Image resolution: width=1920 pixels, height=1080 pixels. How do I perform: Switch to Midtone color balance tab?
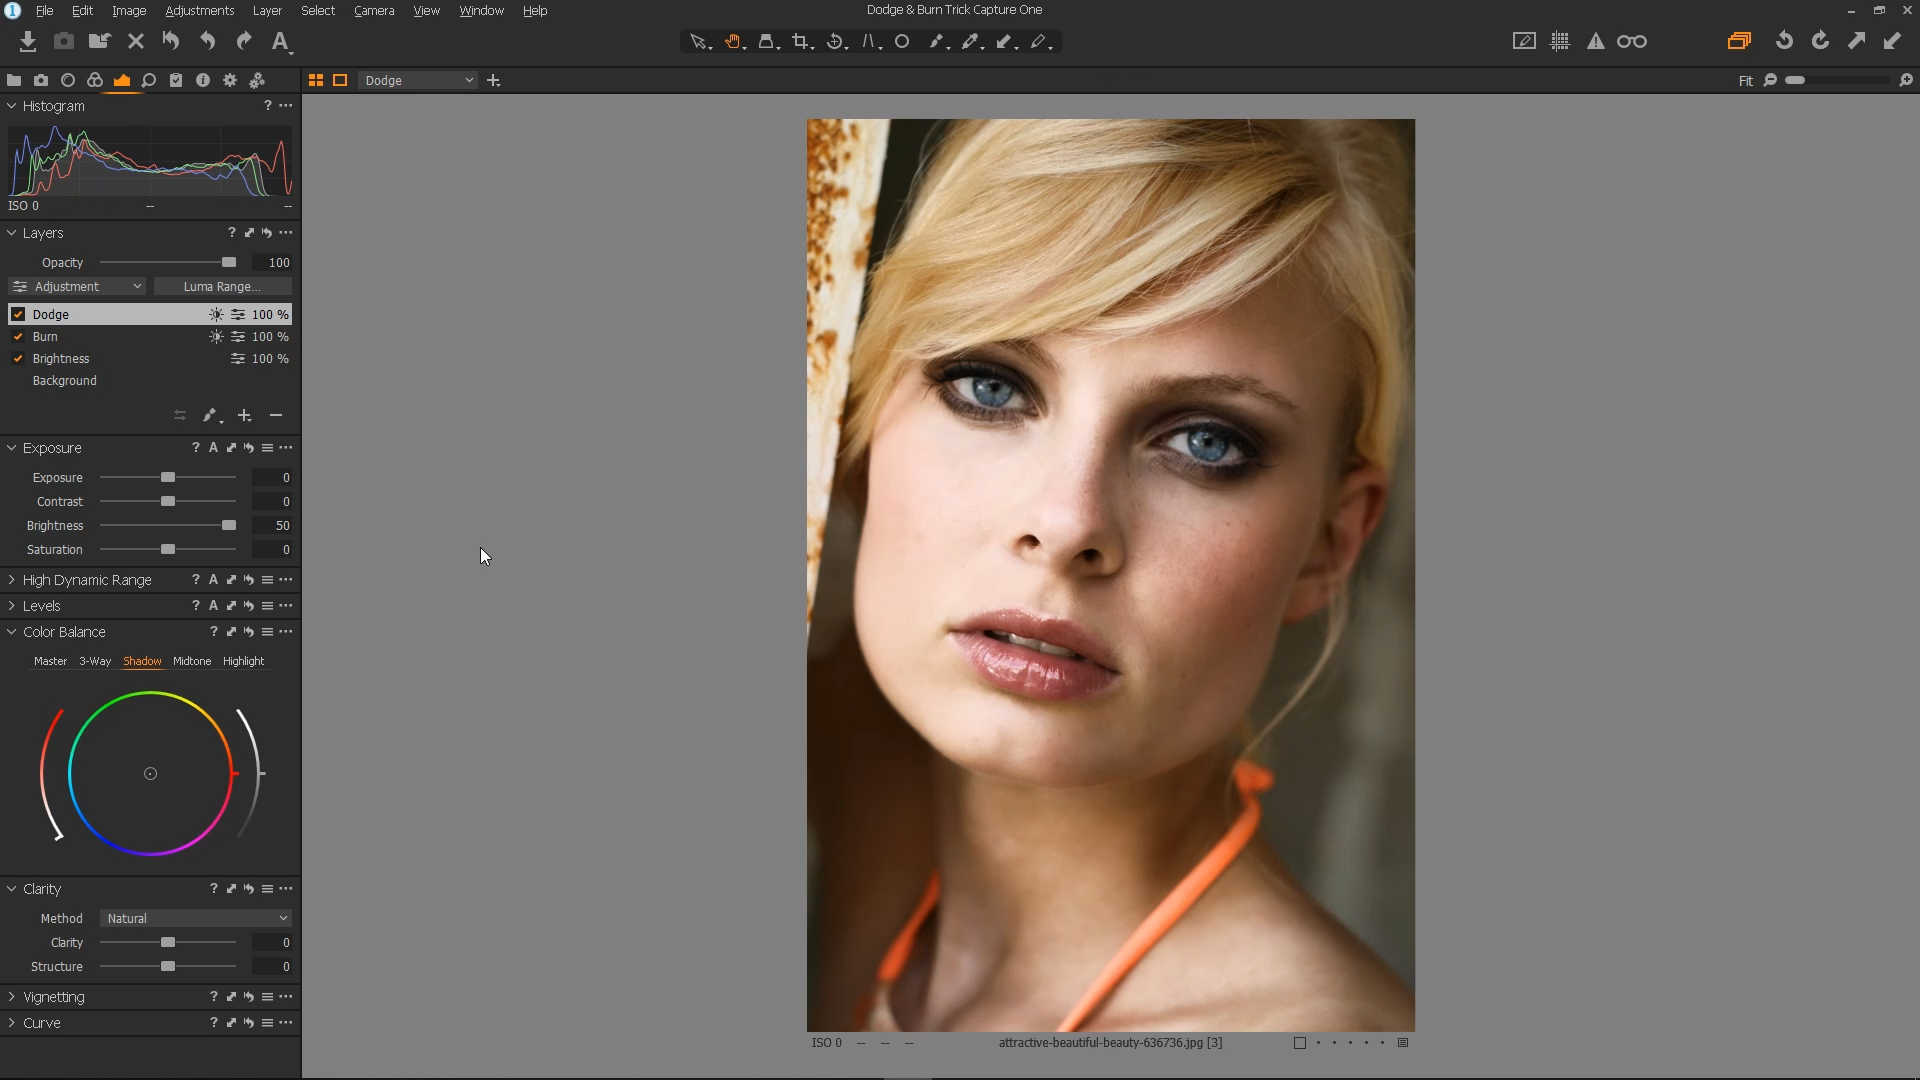(192, 662)
